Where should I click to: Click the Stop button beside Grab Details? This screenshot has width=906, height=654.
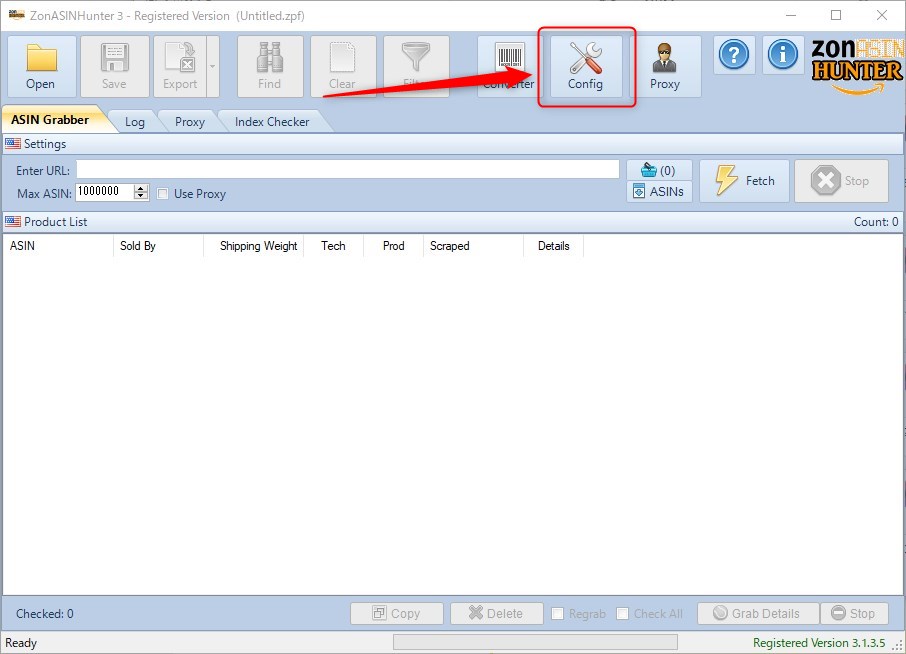[854, 613]
